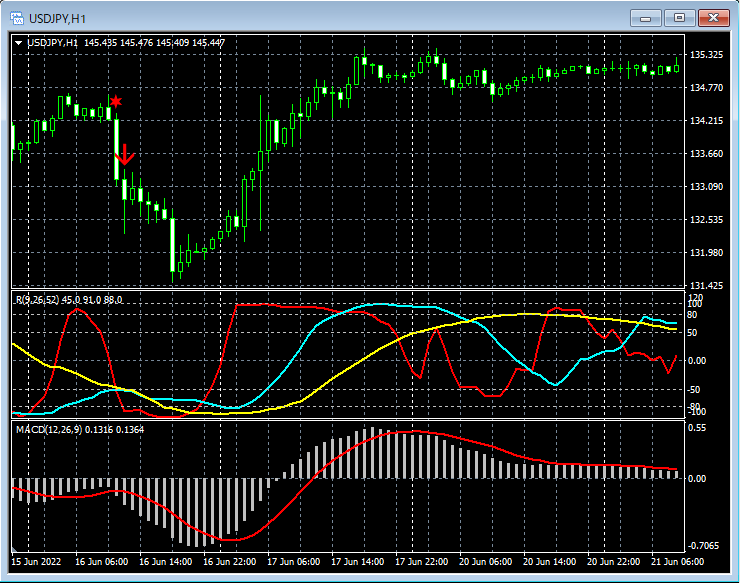This screenshot has height=583, width=741.
Task: Open the one-click trading triangle beside USDJPY,H1
Action: point(19,42)
